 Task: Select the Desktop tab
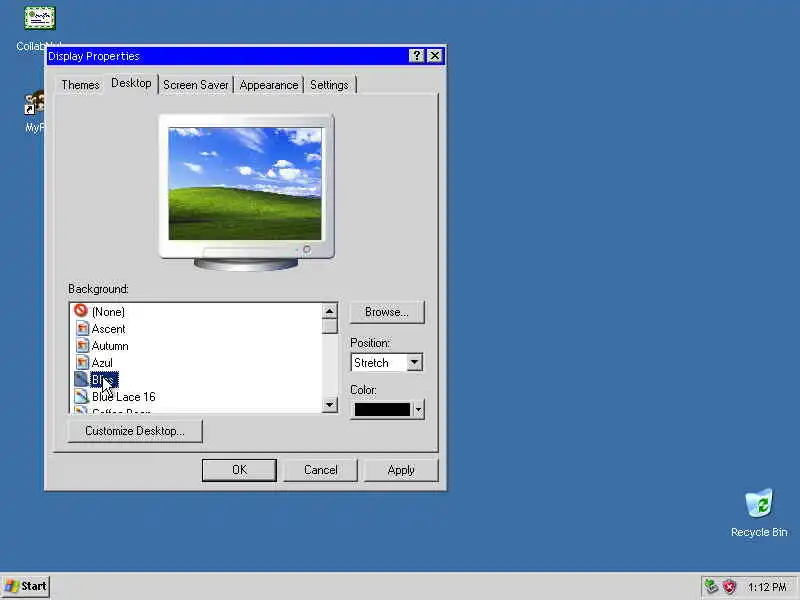point(131,83)
